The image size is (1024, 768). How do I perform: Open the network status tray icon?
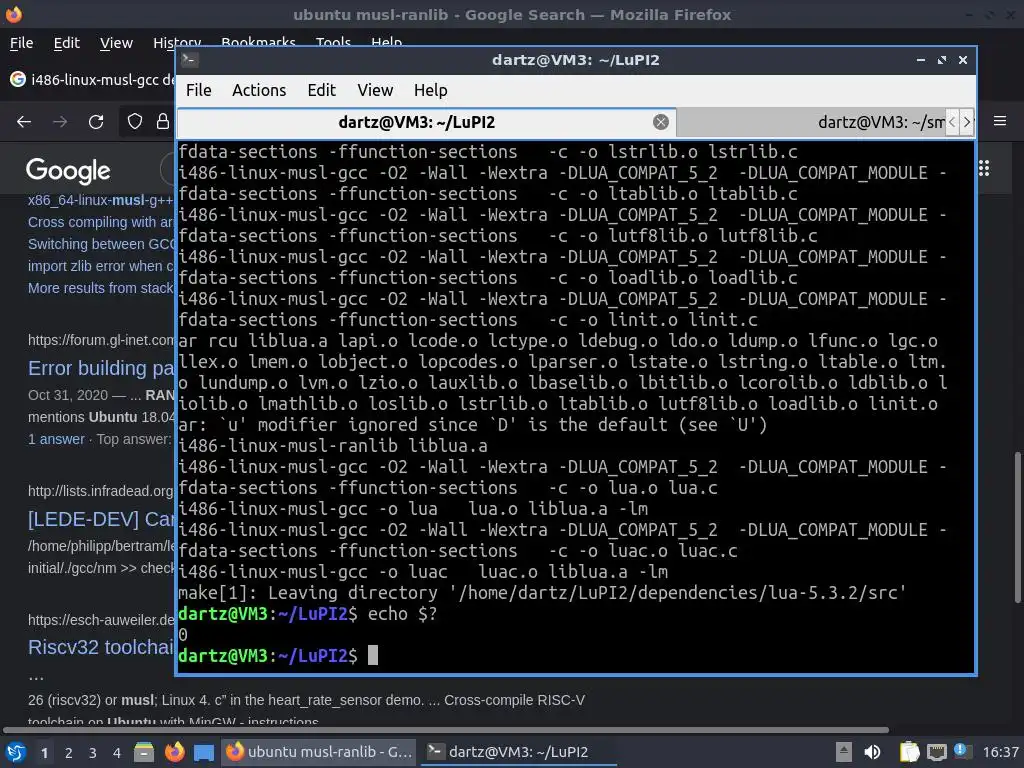[936, 752]
